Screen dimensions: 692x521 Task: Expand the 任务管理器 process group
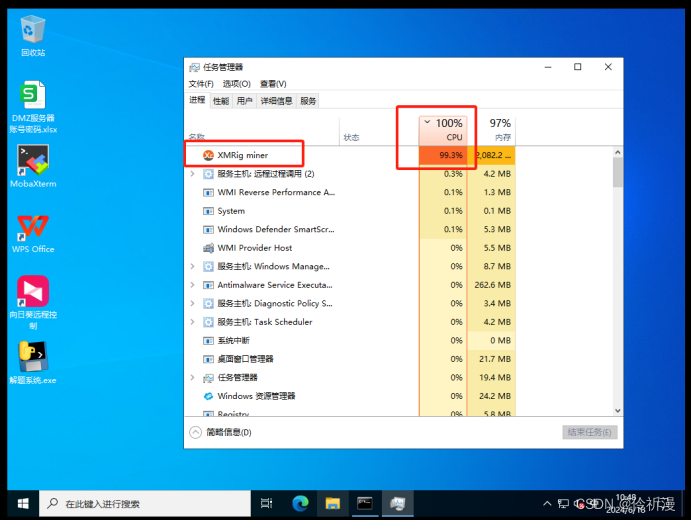point(192,378)
